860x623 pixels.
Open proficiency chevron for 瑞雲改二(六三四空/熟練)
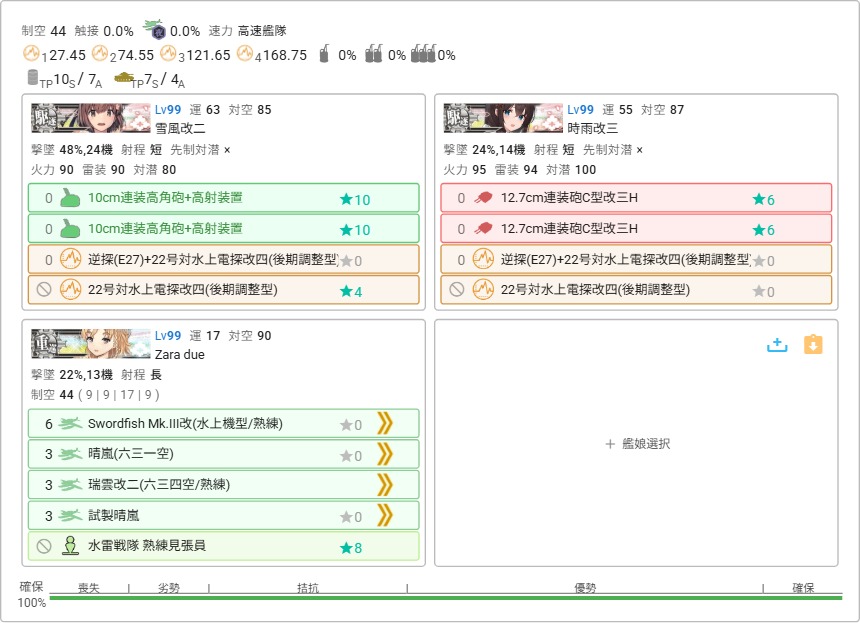point(384,485)
